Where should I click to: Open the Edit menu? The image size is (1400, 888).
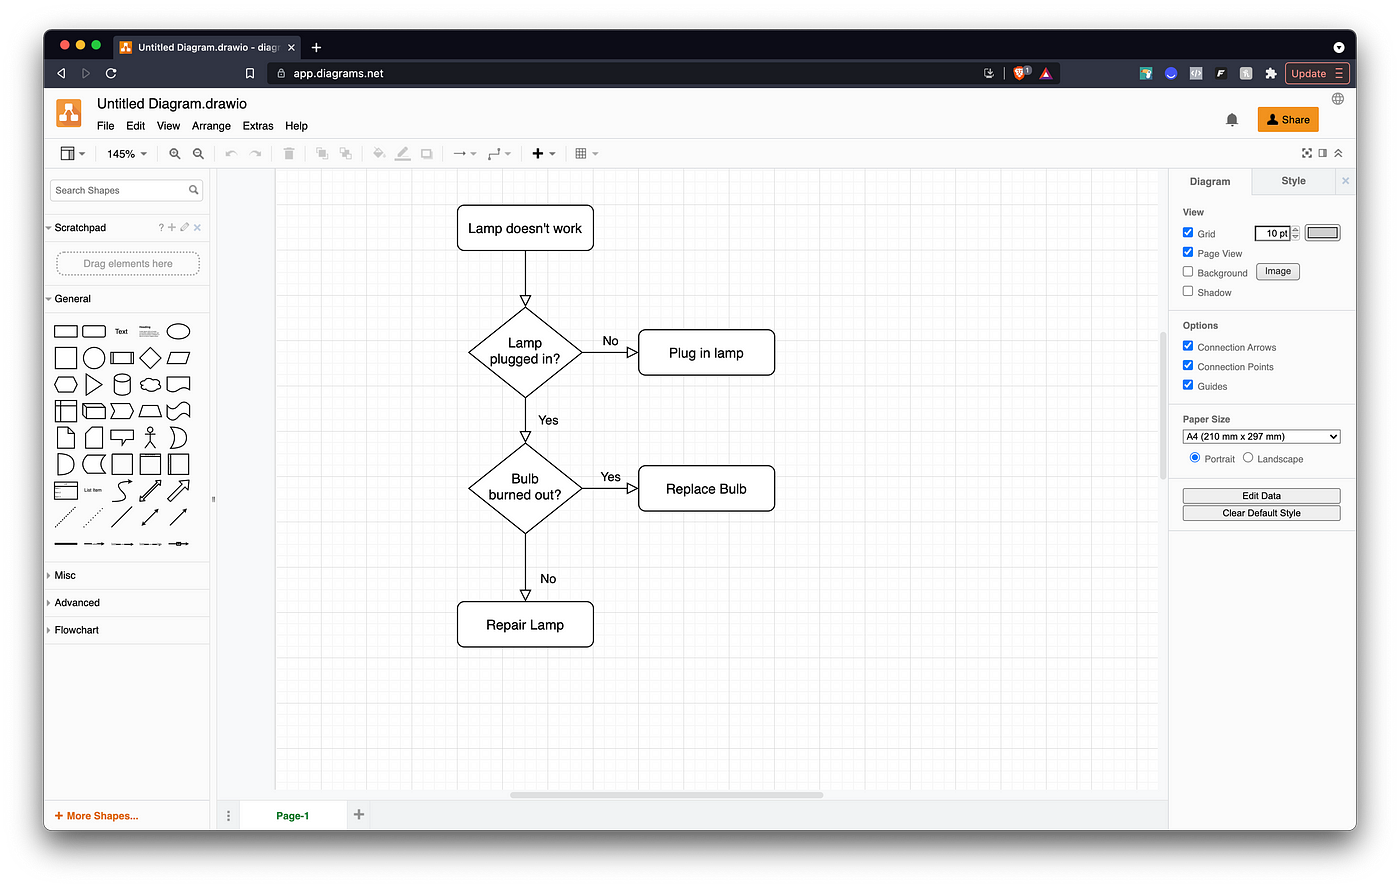(x=136, y=126)
